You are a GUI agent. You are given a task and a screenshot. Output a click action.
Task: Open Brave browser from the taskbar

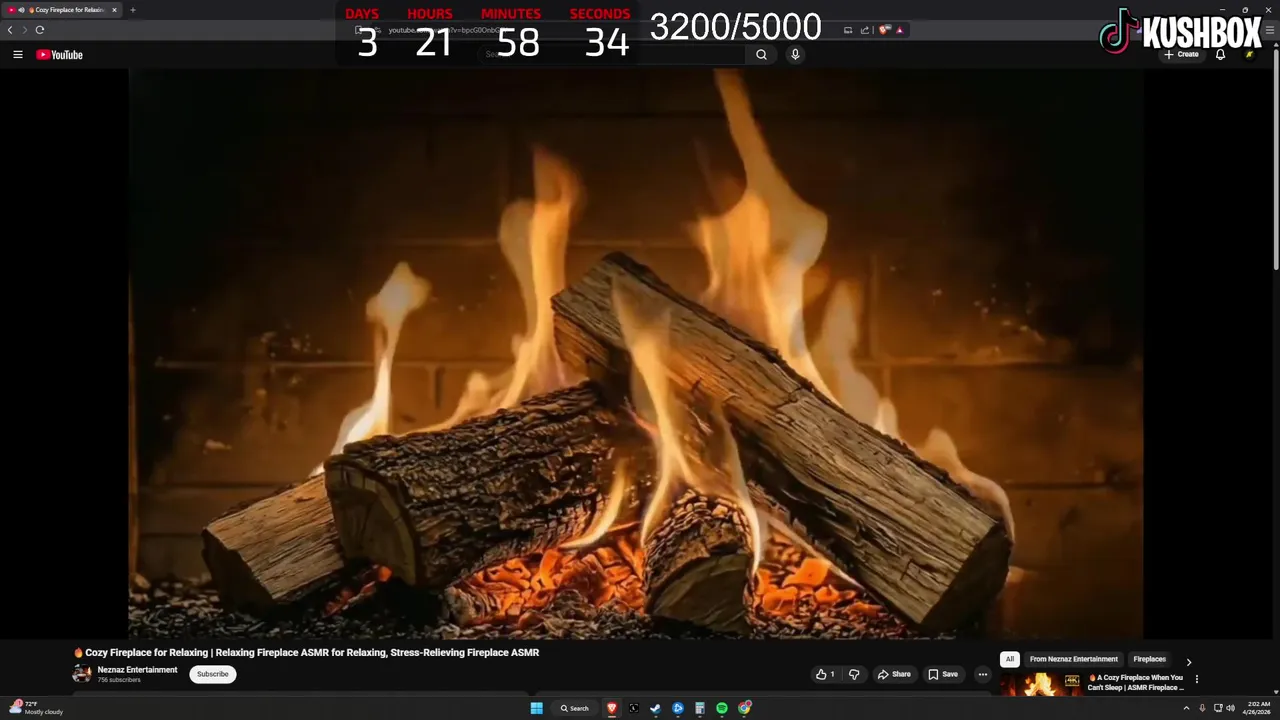tap(612, 708)
